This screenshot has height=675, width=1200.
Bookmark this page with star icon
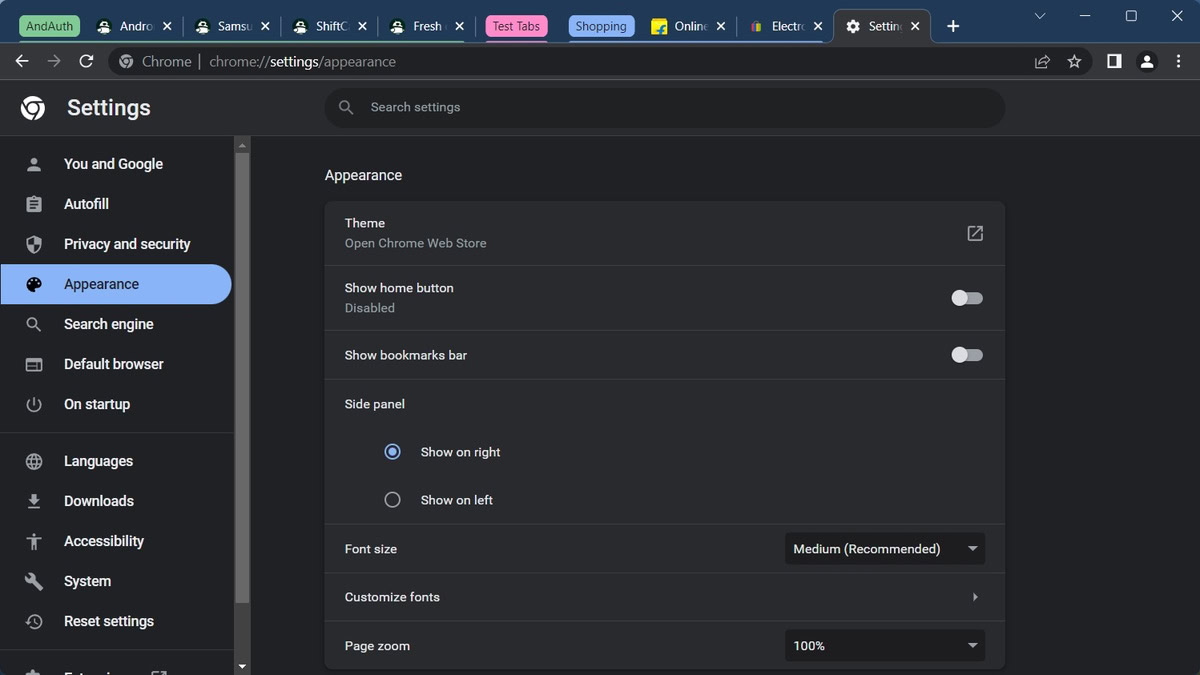coord(1074,61)
